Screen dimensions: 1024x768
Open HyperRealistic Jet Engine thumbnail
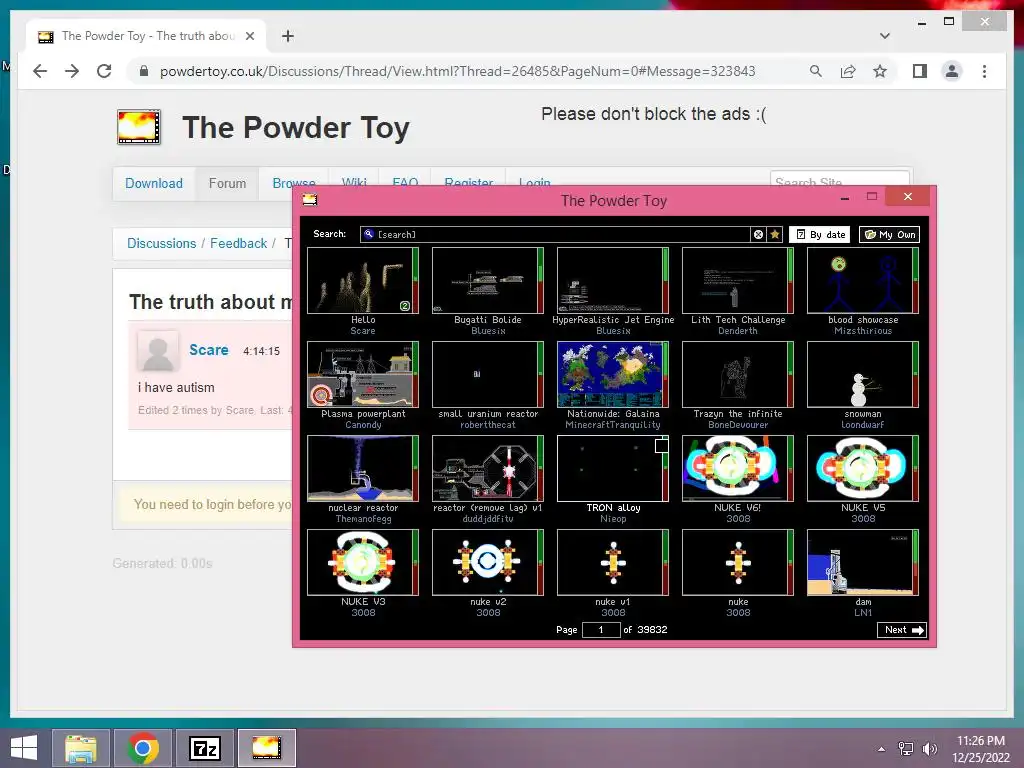point(613,280)
